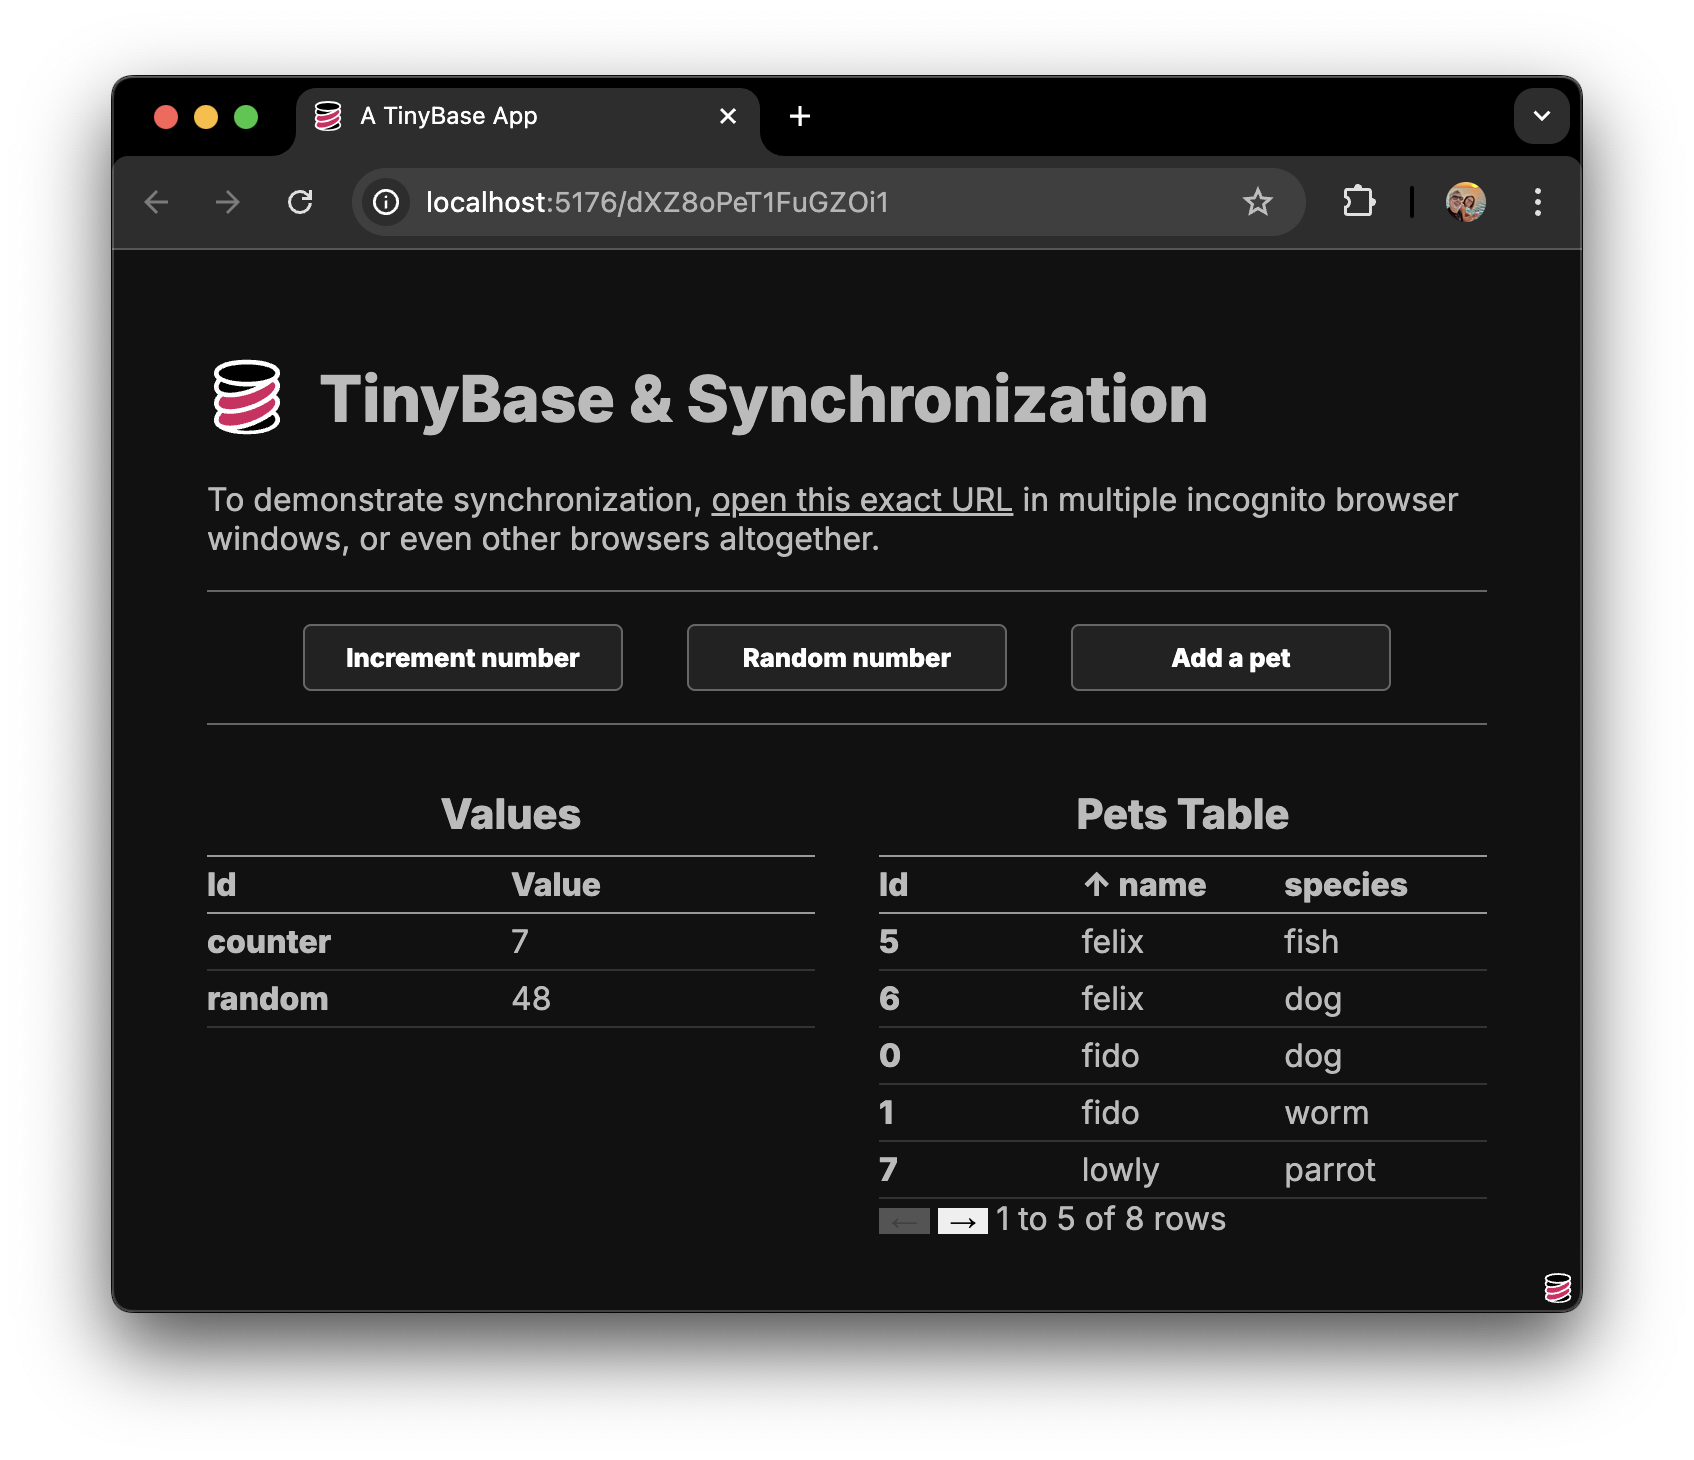Image resolution: width=1694 pixels, height=1460 pixels.
Task: Select the counter row label
Action: coord(269,942)
